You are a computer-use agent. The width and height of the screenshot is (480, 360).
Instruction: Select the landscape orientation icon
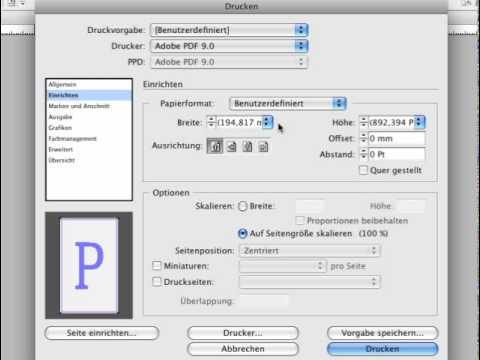pyautogui.click(x=231, y=146)
